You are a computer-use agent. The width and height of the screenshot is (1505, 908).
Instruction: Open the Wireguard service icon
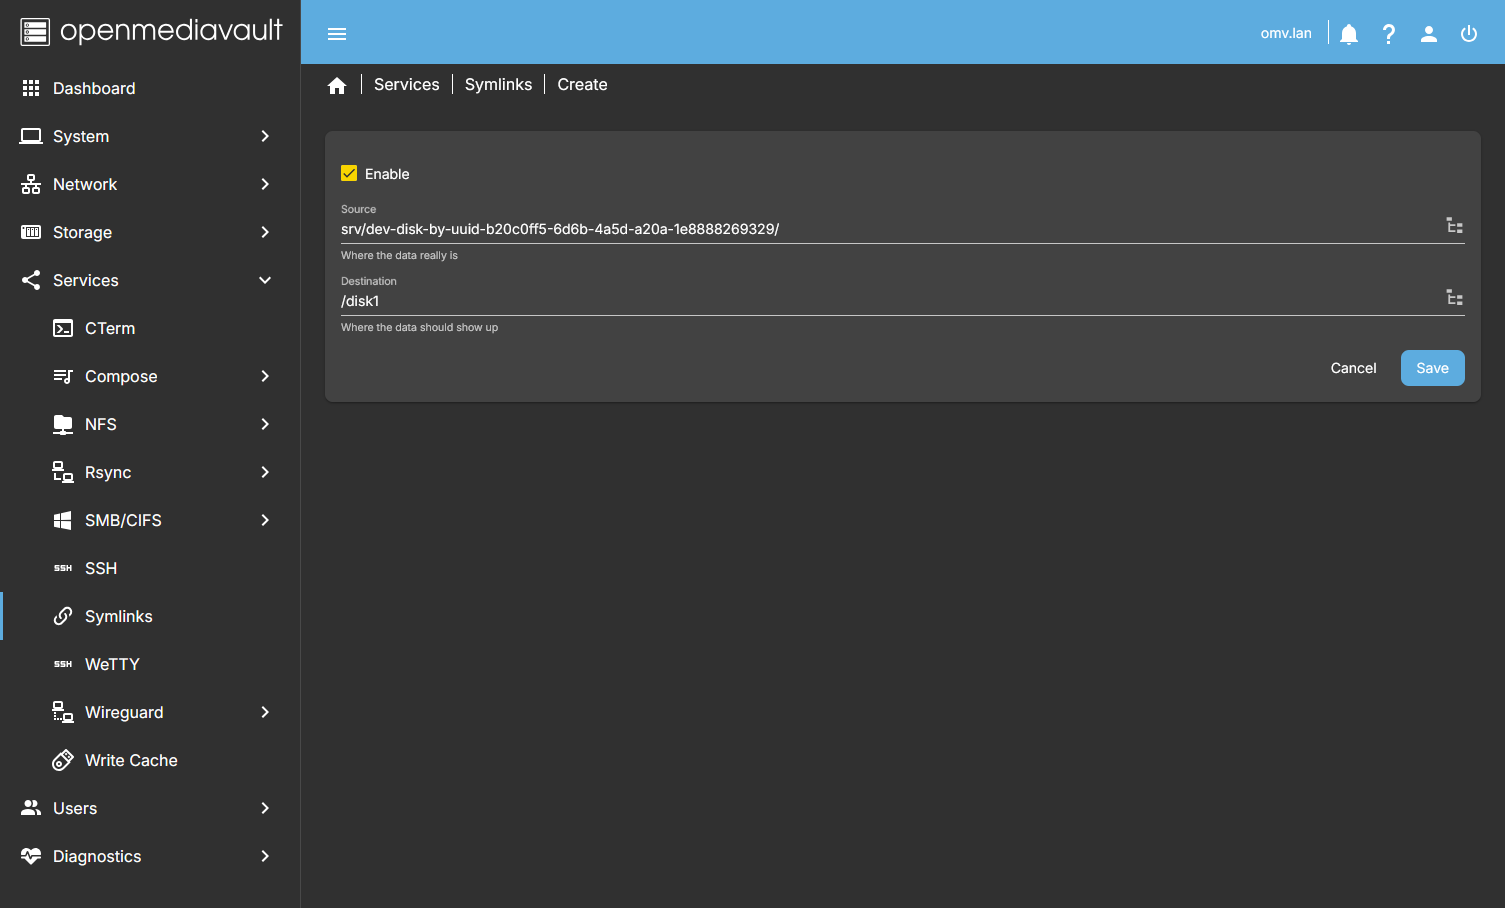(x=63, y=712)
